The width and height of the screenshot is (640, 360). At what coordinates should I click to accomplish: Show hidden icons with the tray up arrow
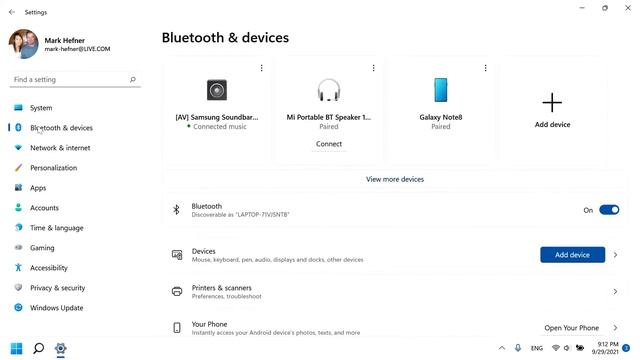click(x=502, y=348)
